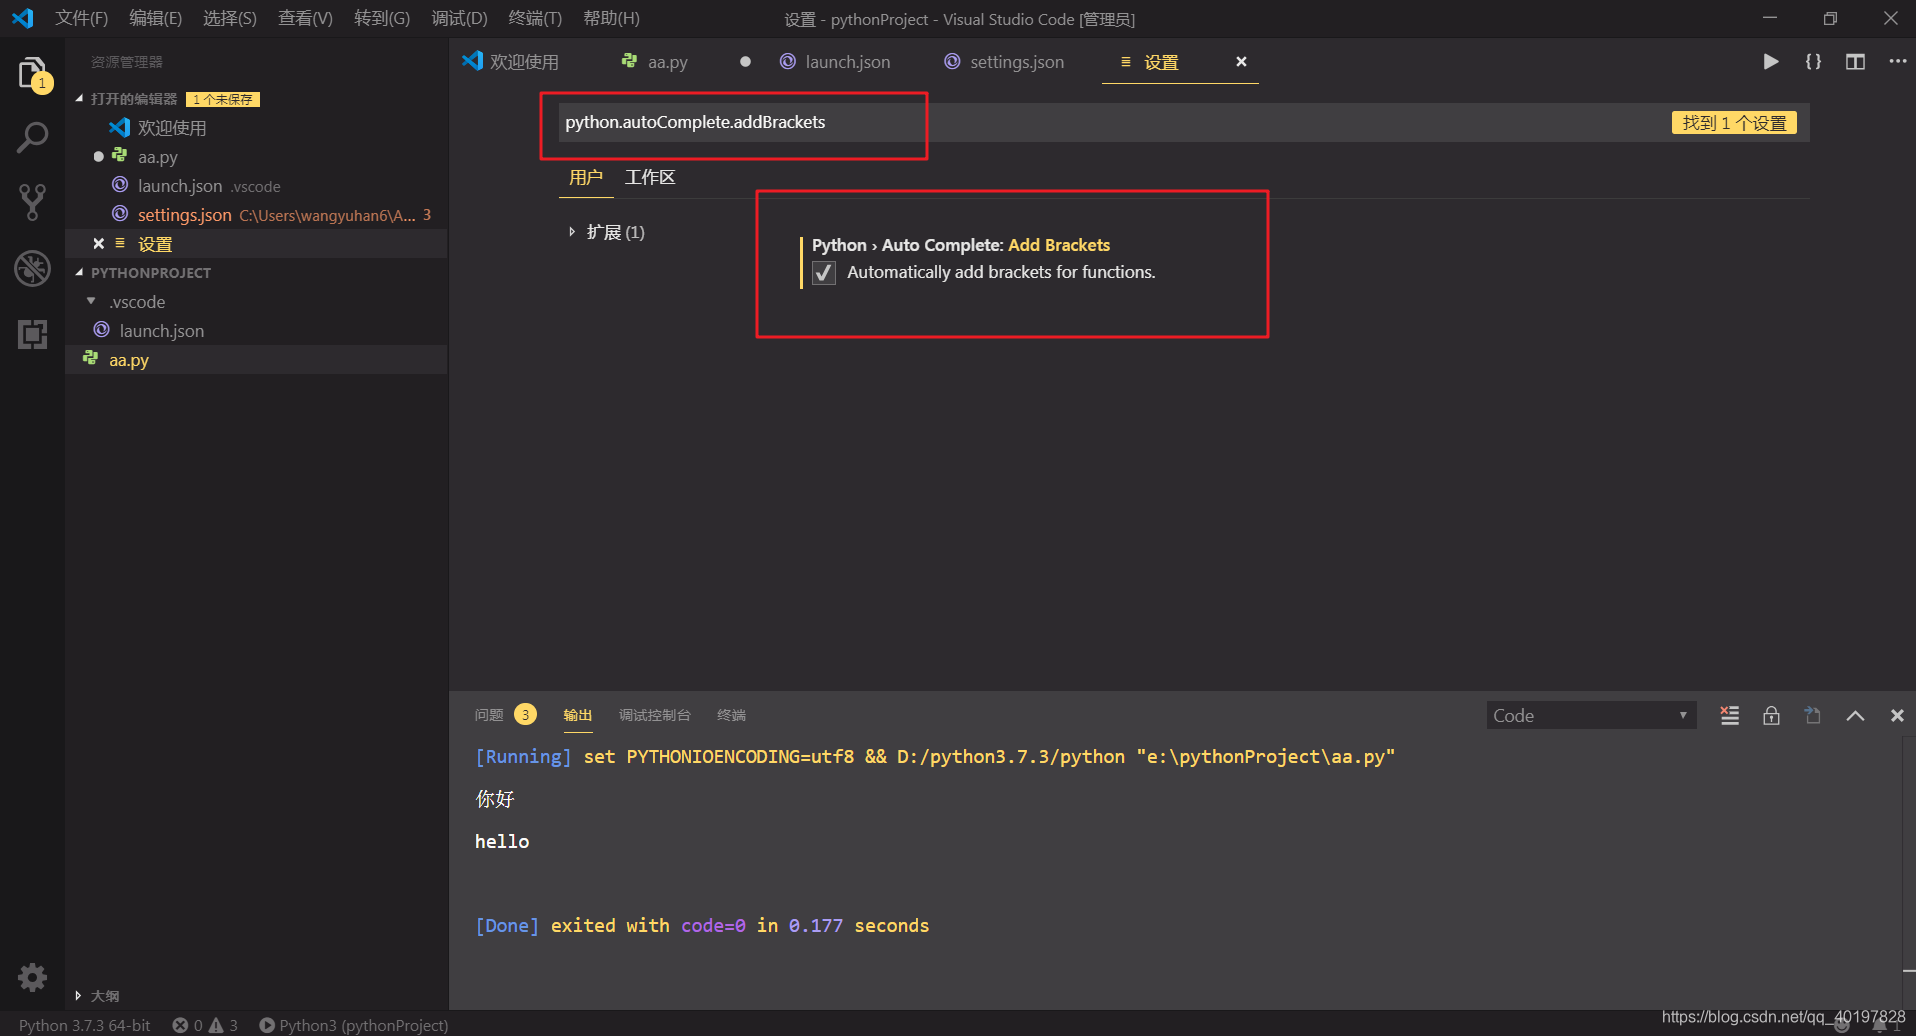Open launch.json in project tree
1916x1036 pixels.
(x=161, y=331)
